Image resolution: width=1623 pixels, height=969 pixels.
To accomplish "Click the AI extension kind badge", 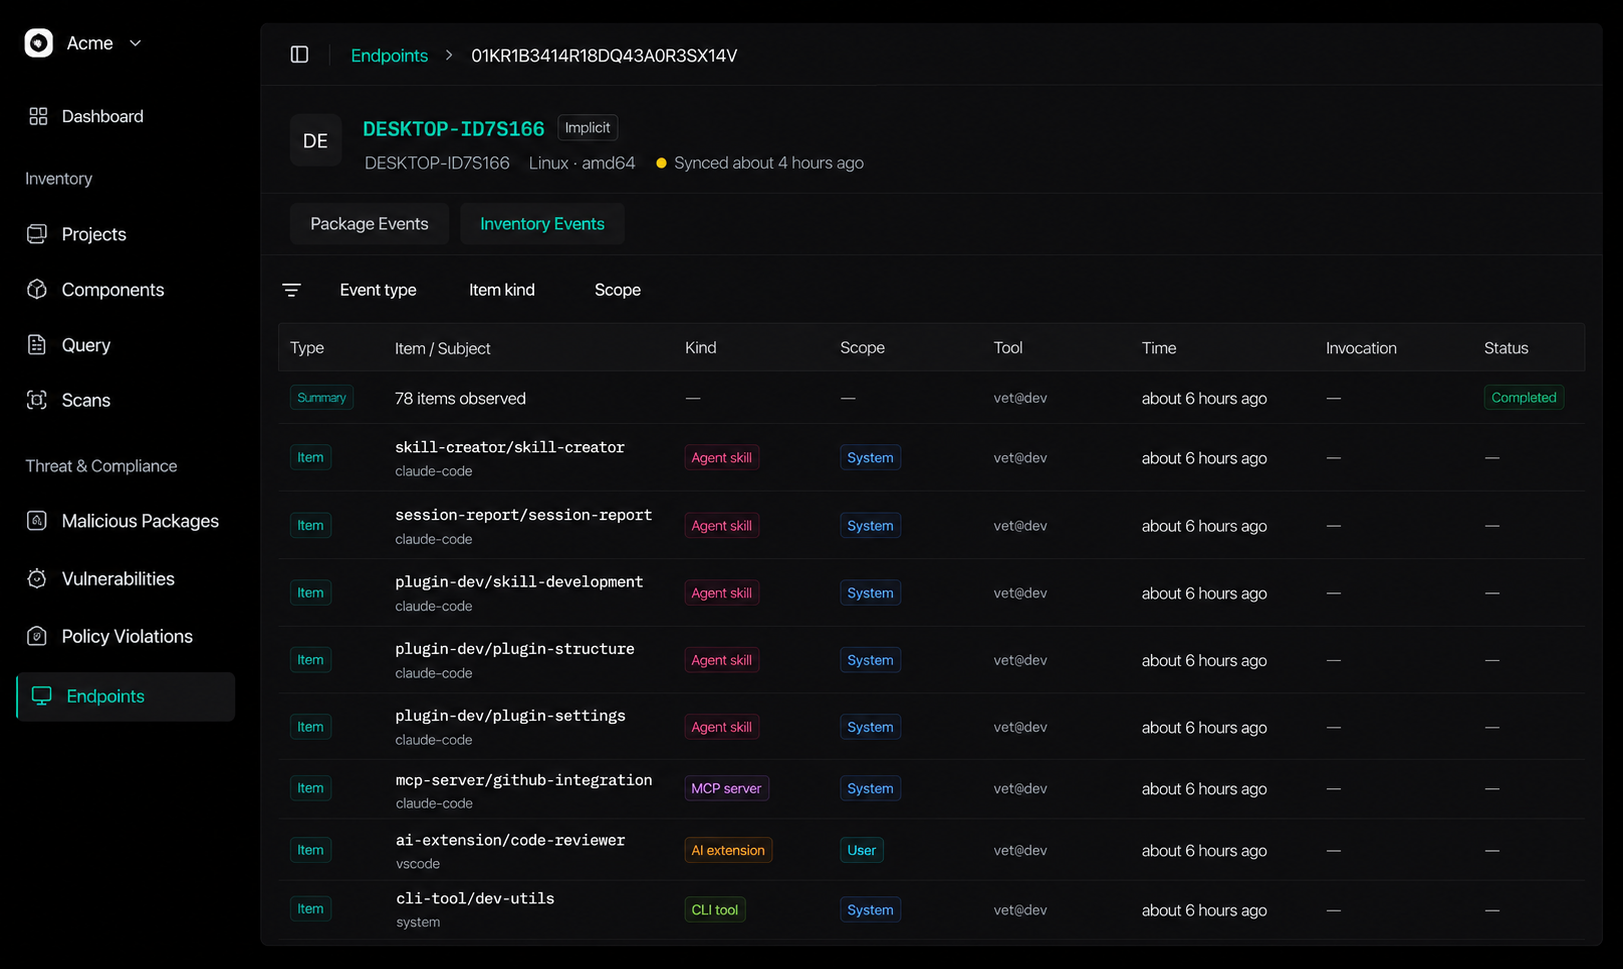I will [x=728, y=850].
